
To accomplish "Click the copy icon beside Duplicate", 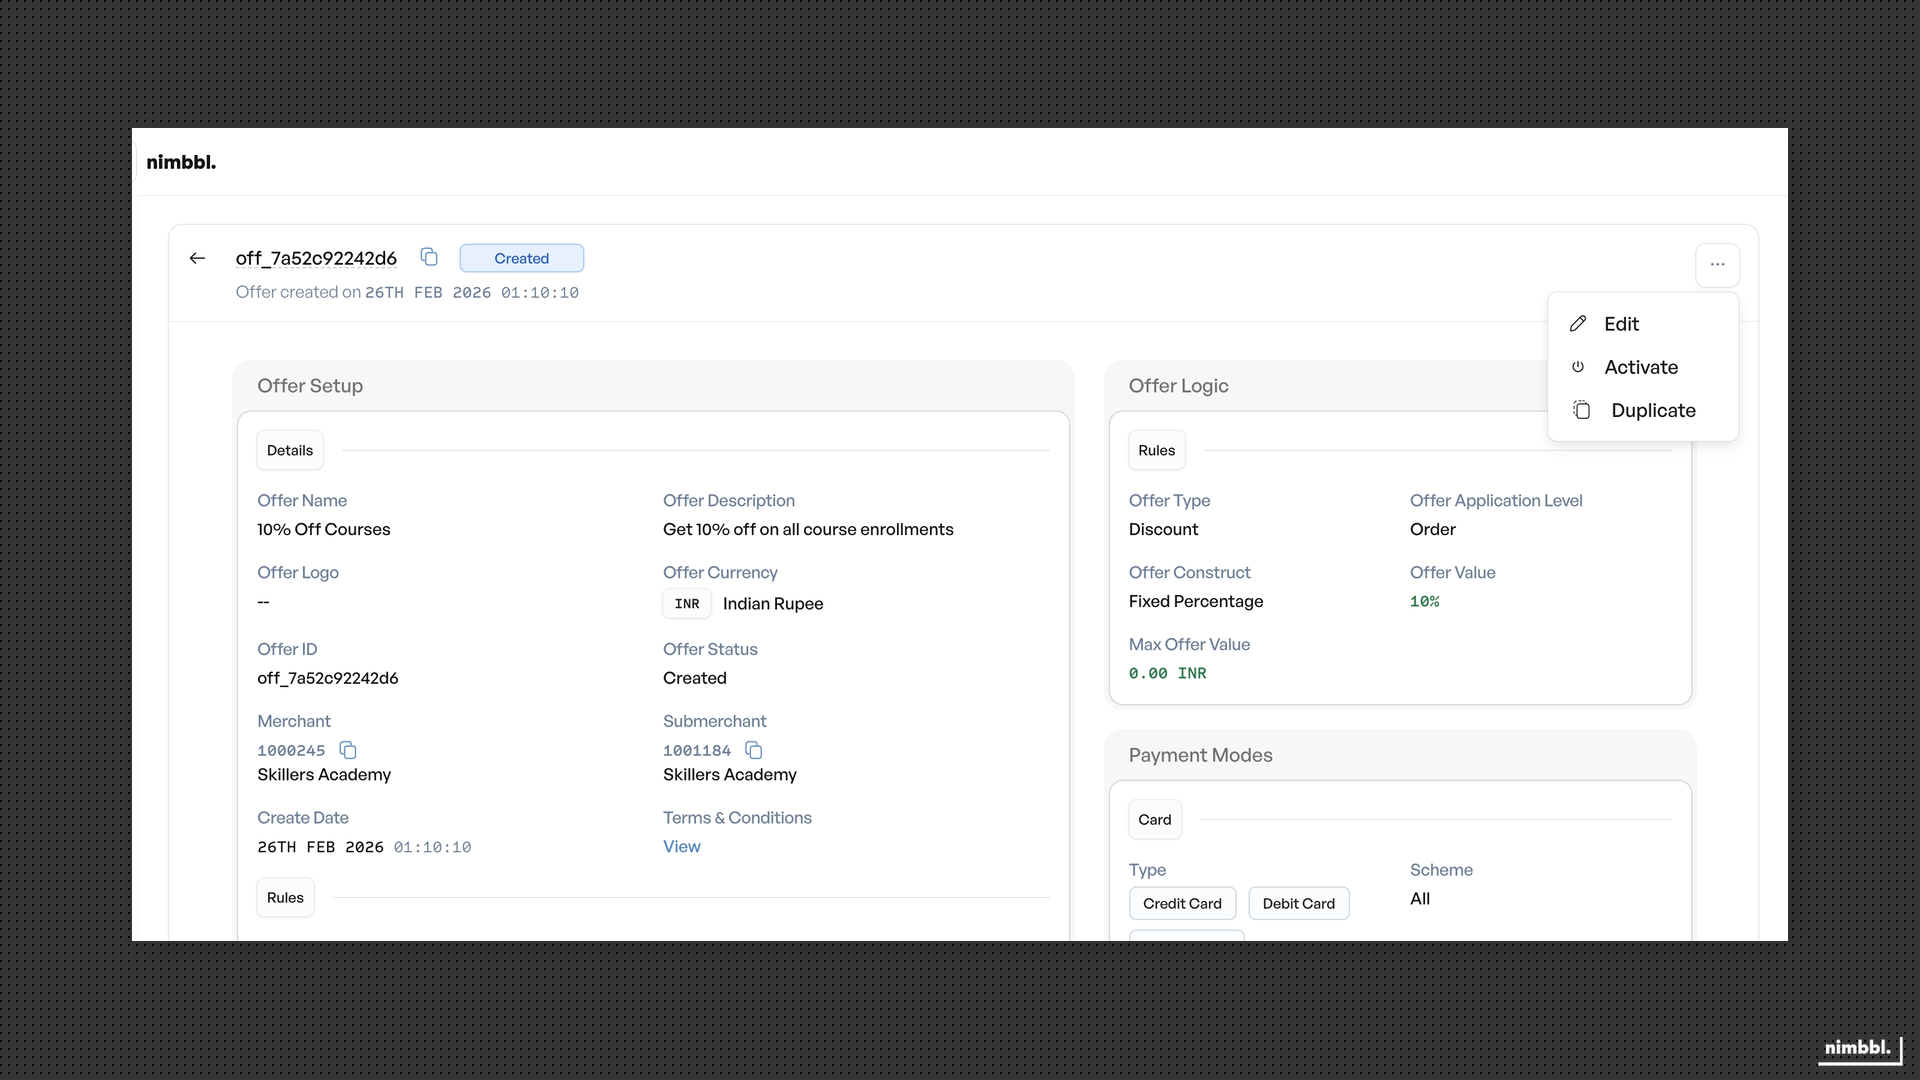I will point(1581,410).
